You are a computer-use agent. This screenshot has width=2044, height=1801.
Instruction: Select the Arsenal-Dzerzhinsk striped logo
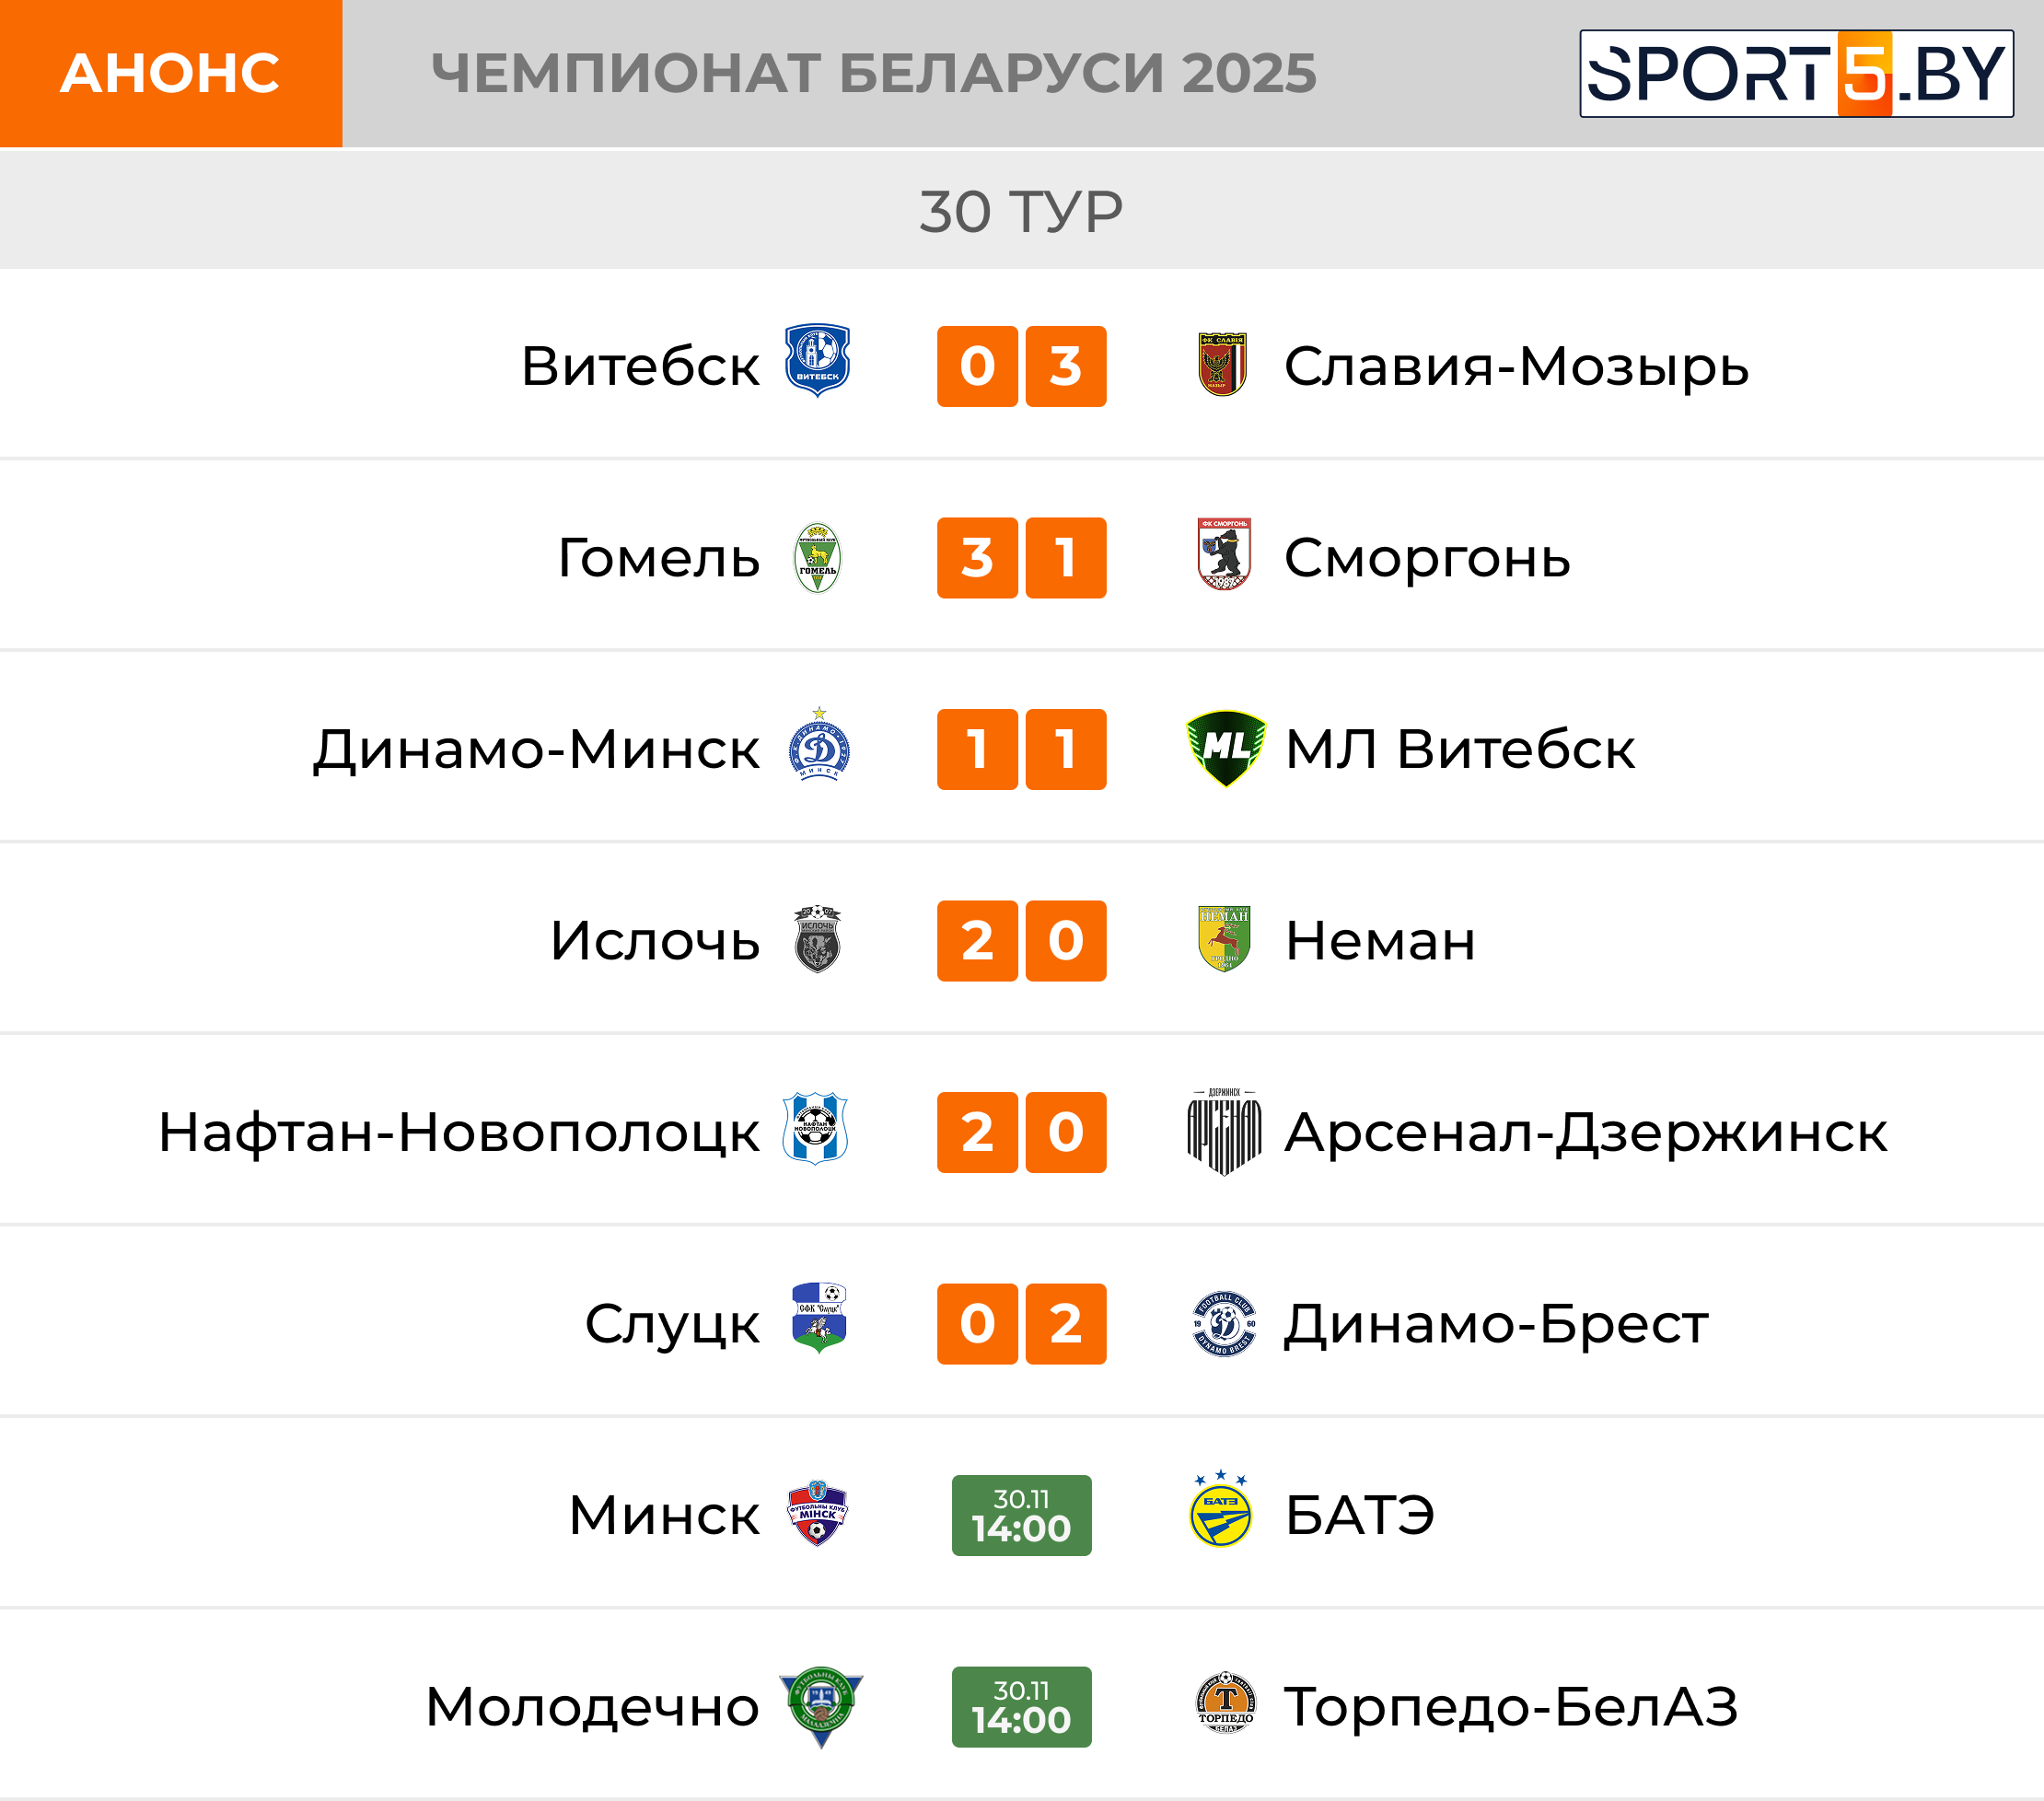point(1224,1131)
